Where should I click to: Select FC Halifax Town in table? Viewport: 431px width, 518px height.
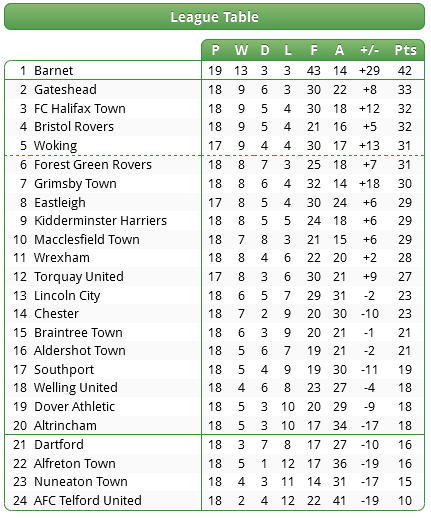pyautogui.click(x=80, y=109)
